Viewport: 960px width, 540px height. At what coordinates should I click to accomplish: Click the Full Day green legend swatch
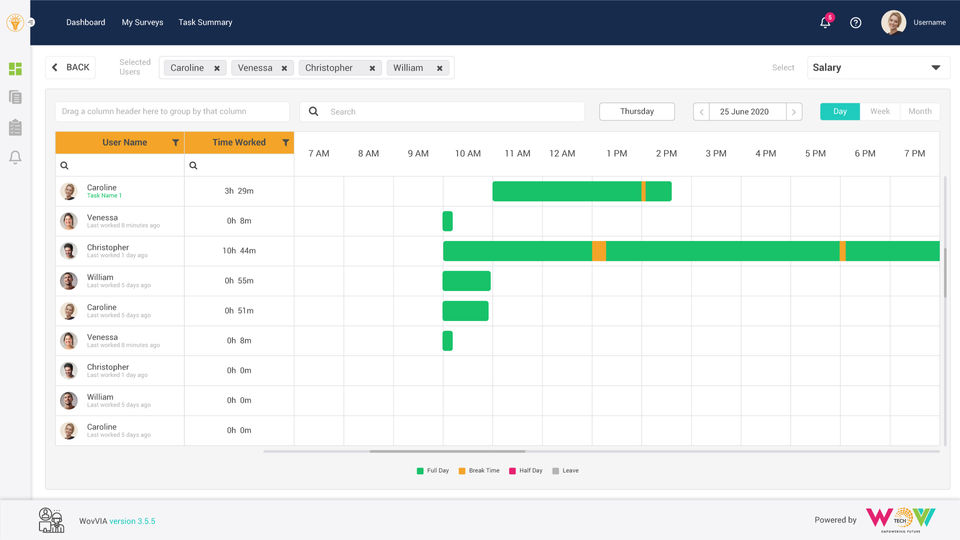coord(420,471)
